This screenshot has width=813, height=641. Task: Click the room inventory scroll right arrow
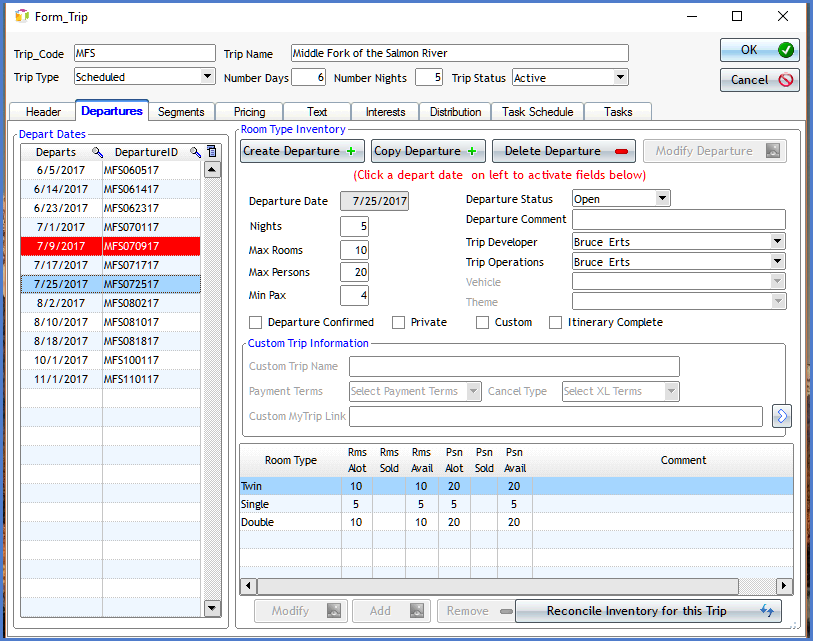784,586
